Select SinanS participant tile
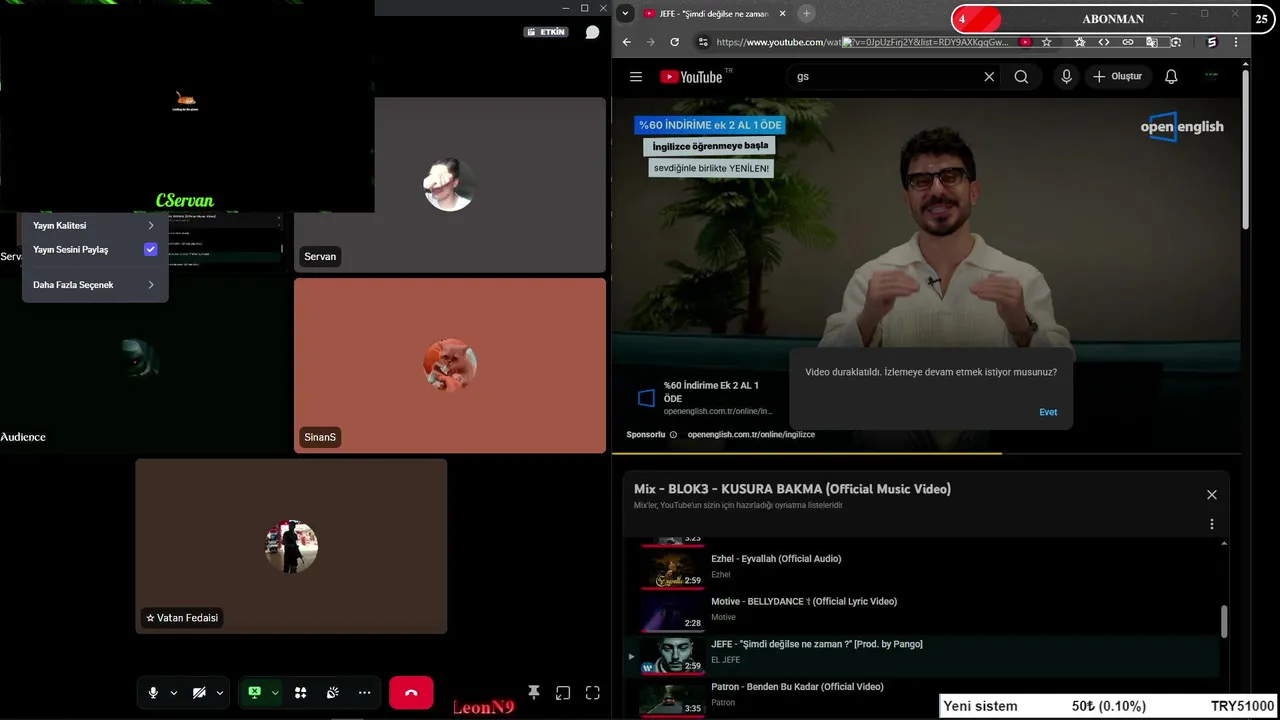The image size is (1280, 720). pos(450,366)
